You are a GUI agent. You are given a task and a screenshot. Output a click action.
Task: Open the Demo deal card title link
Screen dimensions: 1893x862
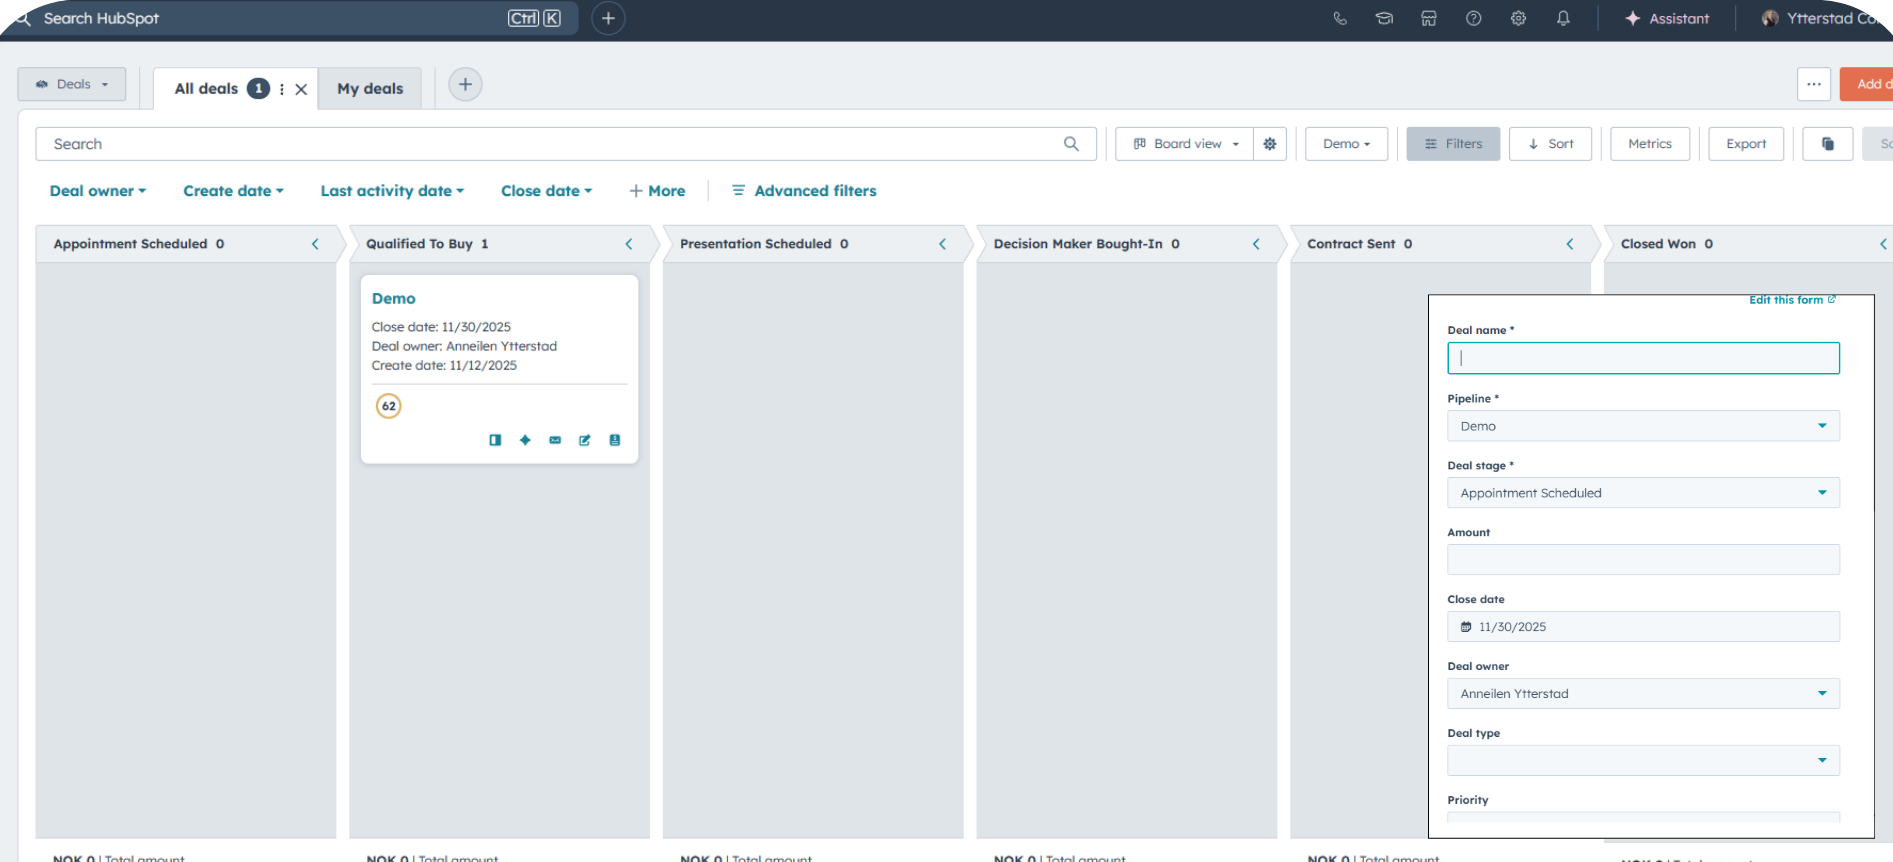coord(394,299)
